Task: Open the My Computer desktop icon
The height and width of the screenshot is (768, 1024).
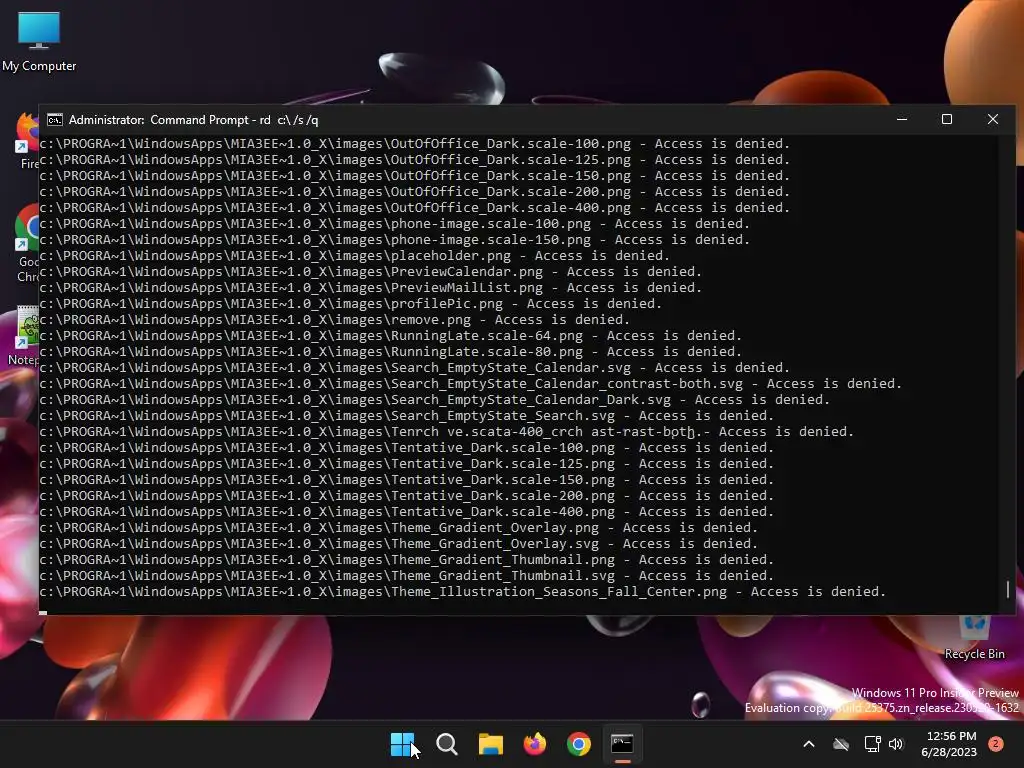Action: (x=39, y=42)
